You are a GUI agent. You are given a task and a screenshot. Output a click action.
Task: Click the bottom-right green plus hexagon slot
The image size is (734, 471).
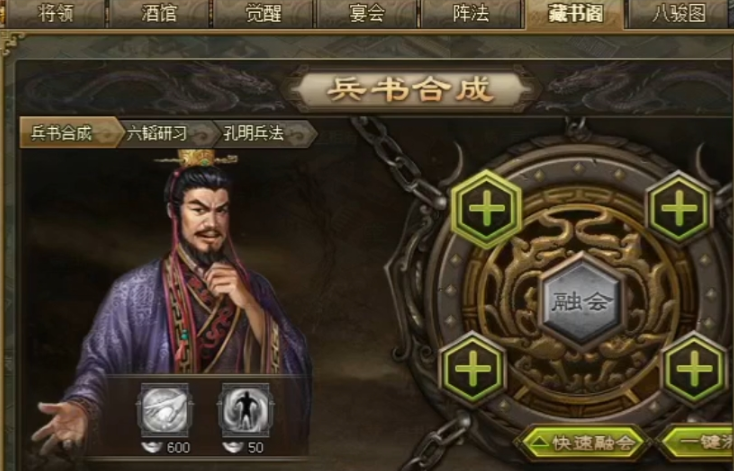tap(694, 369)
